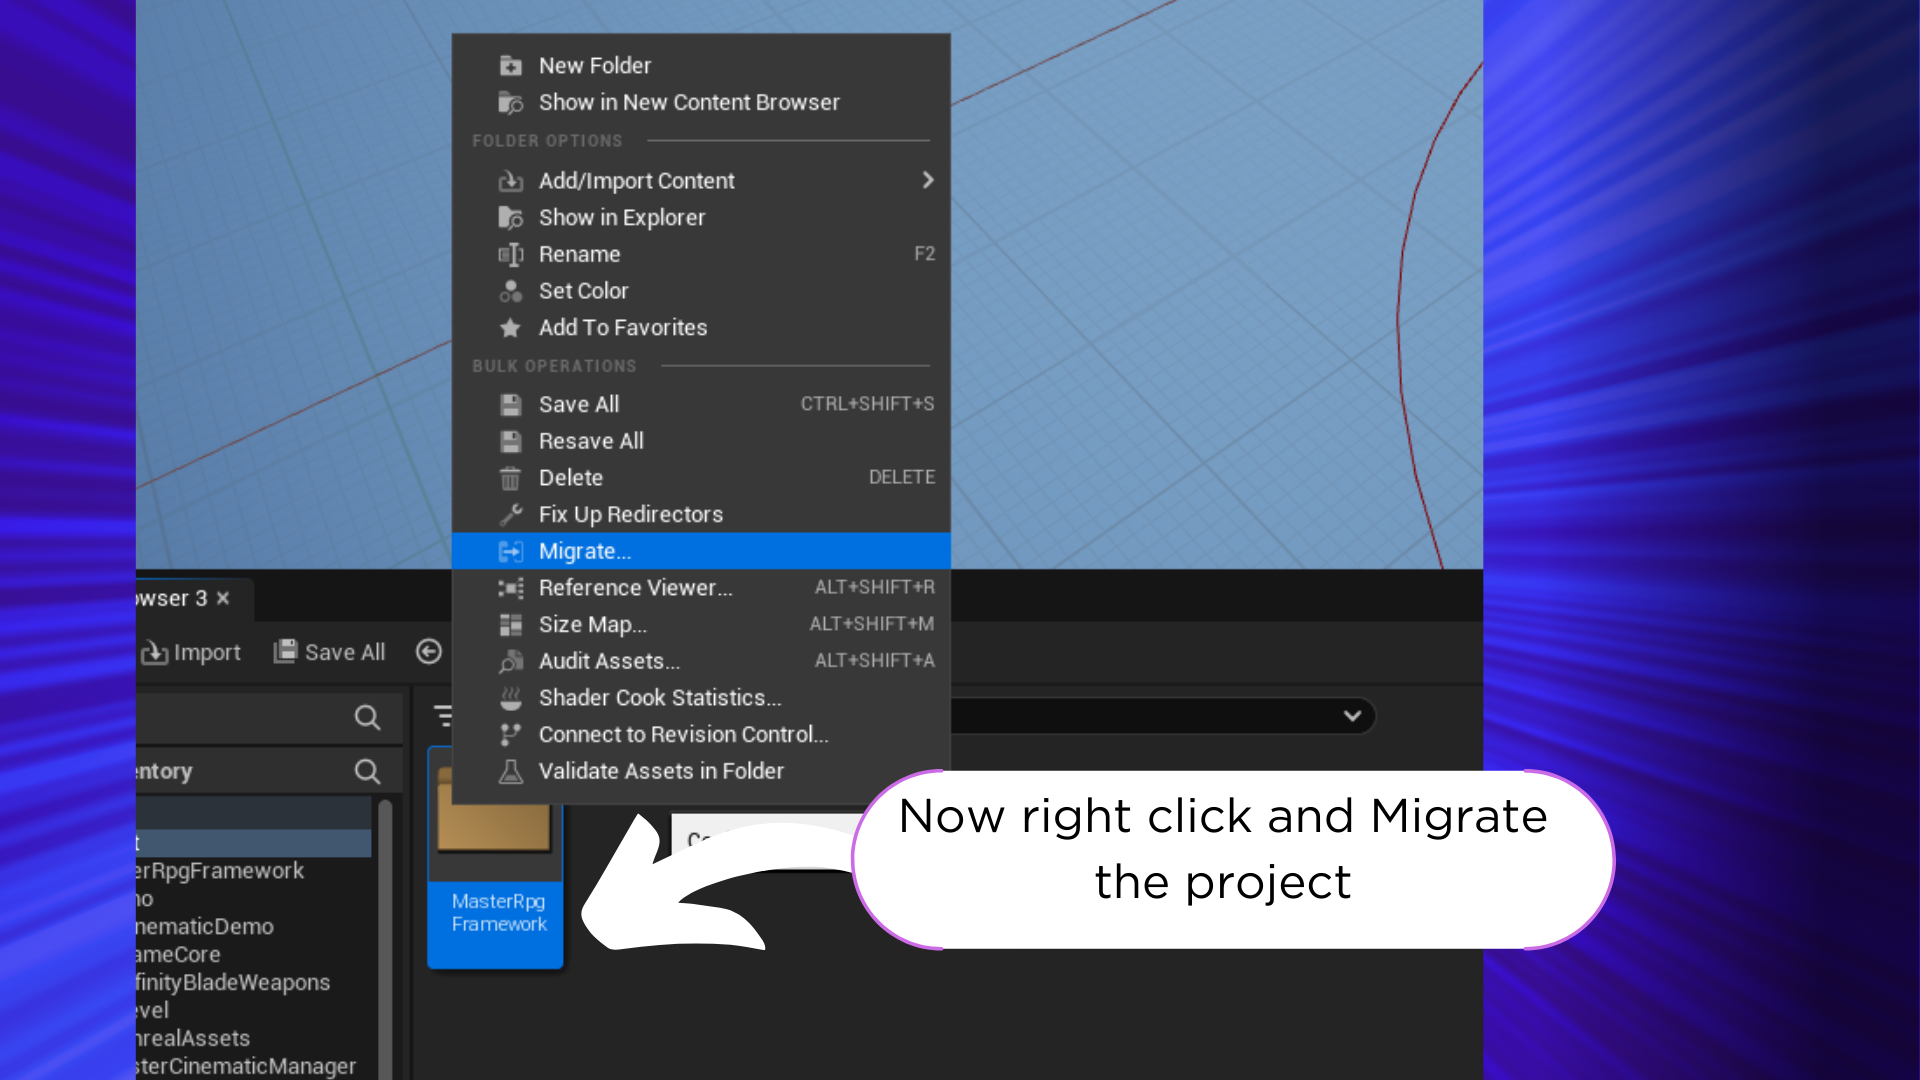
Task: Click the upper search magnifier icon
Action: pos(368,717)
